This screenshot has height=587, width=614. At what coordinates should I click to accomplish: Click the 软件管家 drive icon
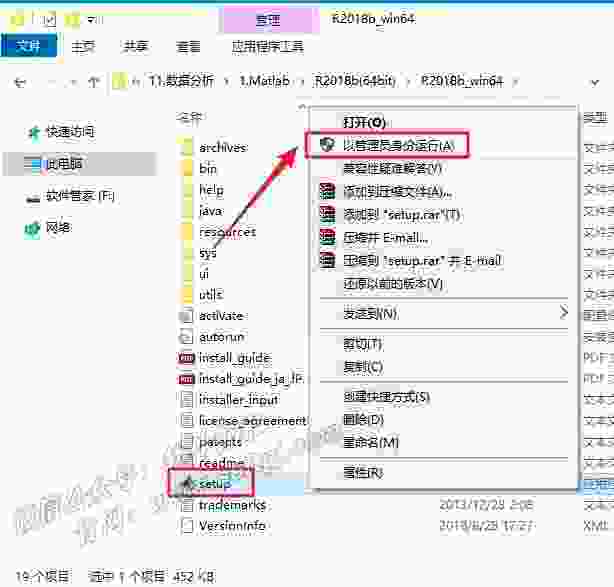pyautogui.click(x=33, y=198)
